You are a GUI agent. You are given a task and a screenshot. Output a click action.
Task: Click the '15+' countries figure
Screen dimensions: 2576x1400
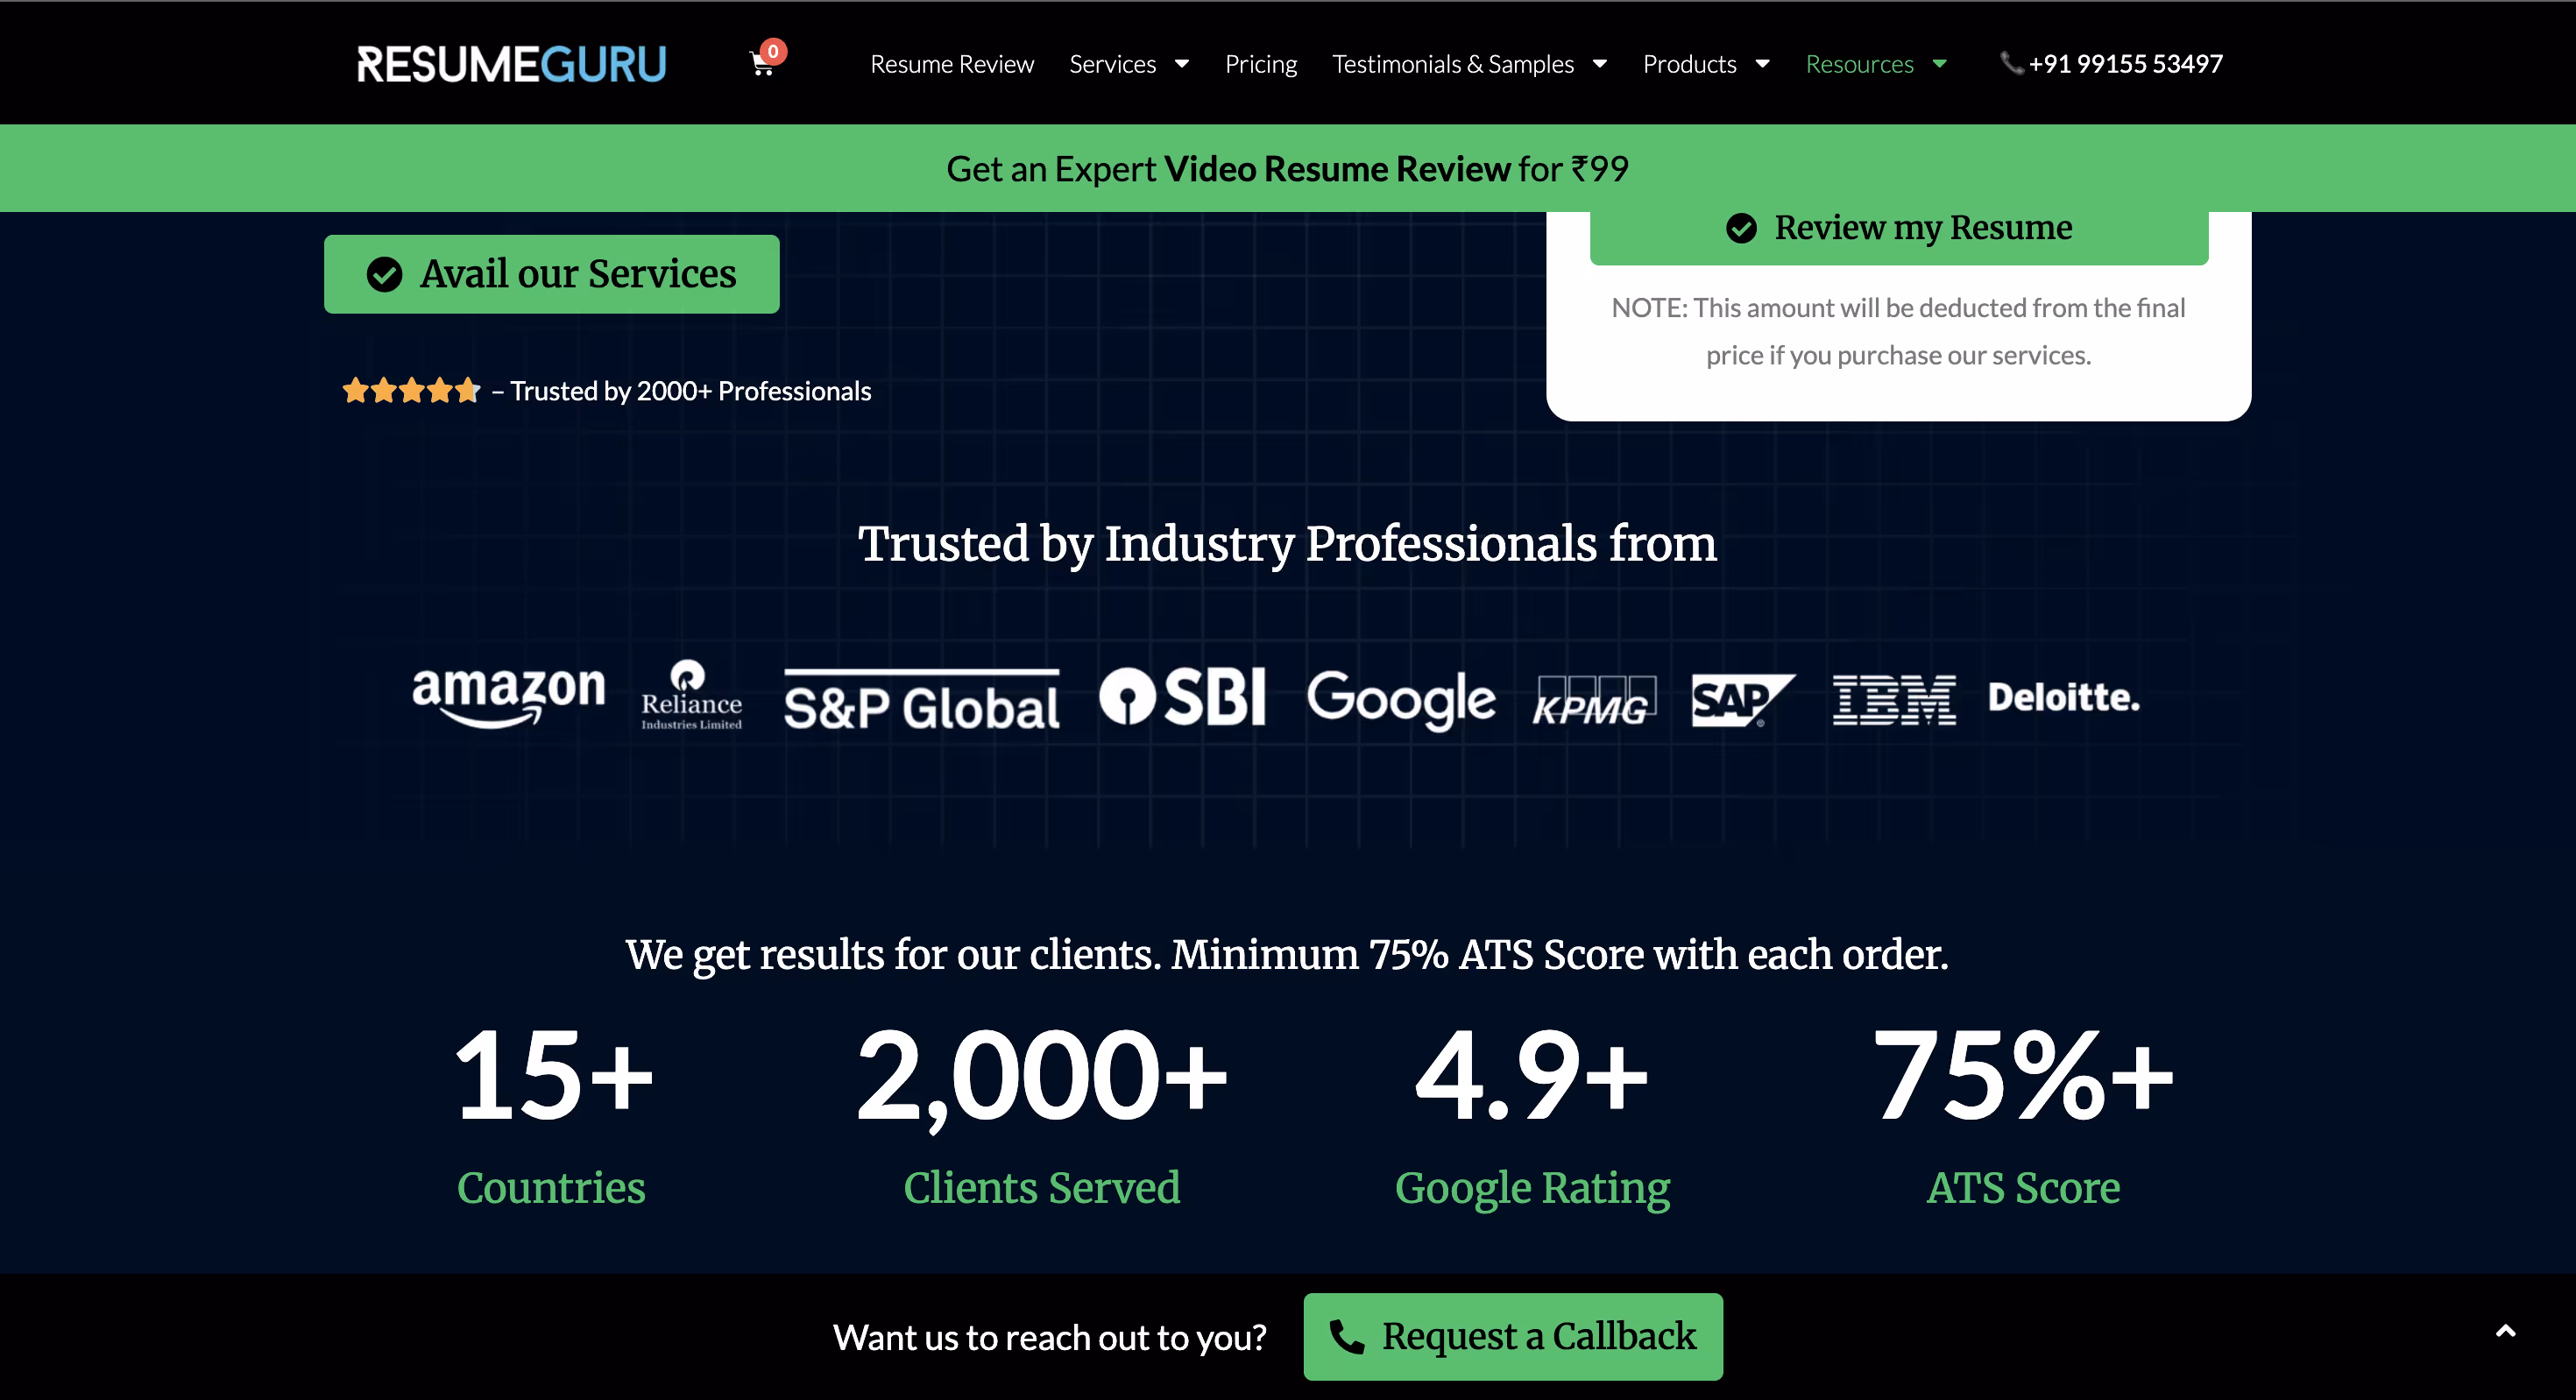(553, 1076)
